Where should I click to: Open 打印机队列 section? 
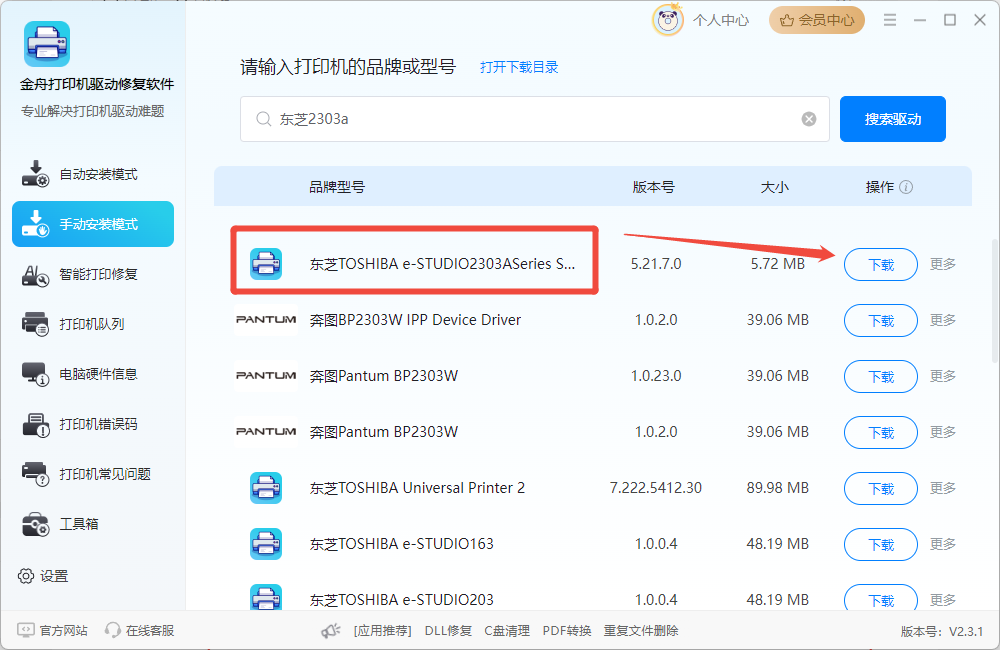click(x=93, y=324)
